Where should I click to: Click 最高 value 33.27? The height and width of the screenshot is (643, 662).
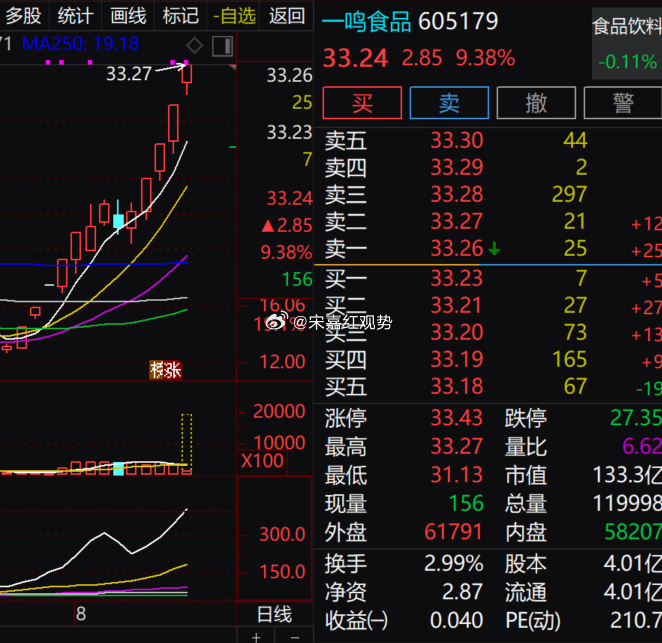pos(457,446)
